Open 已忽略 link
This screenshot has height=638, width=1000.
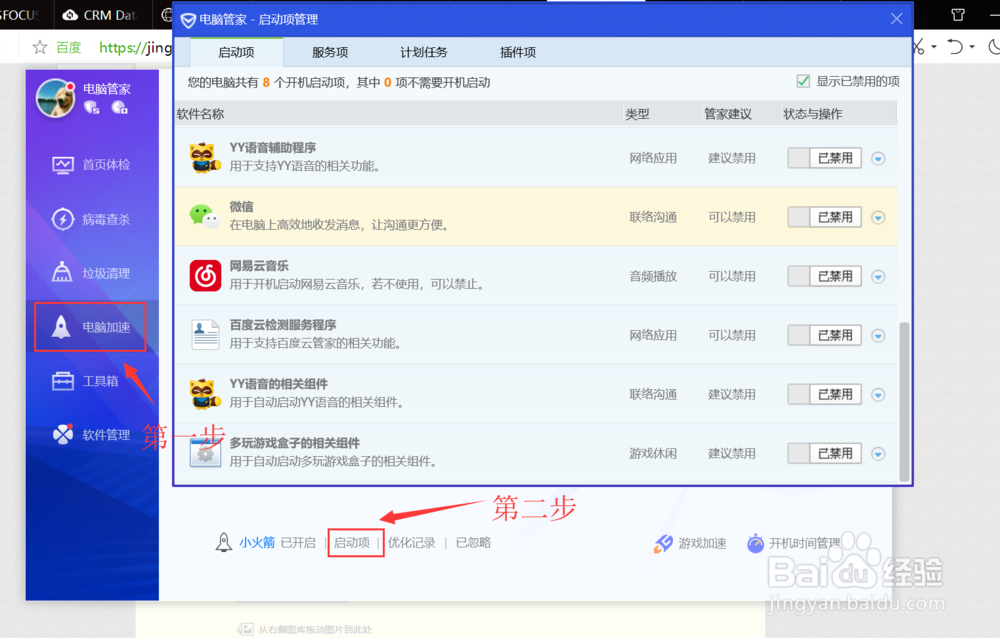pos(473,542)
